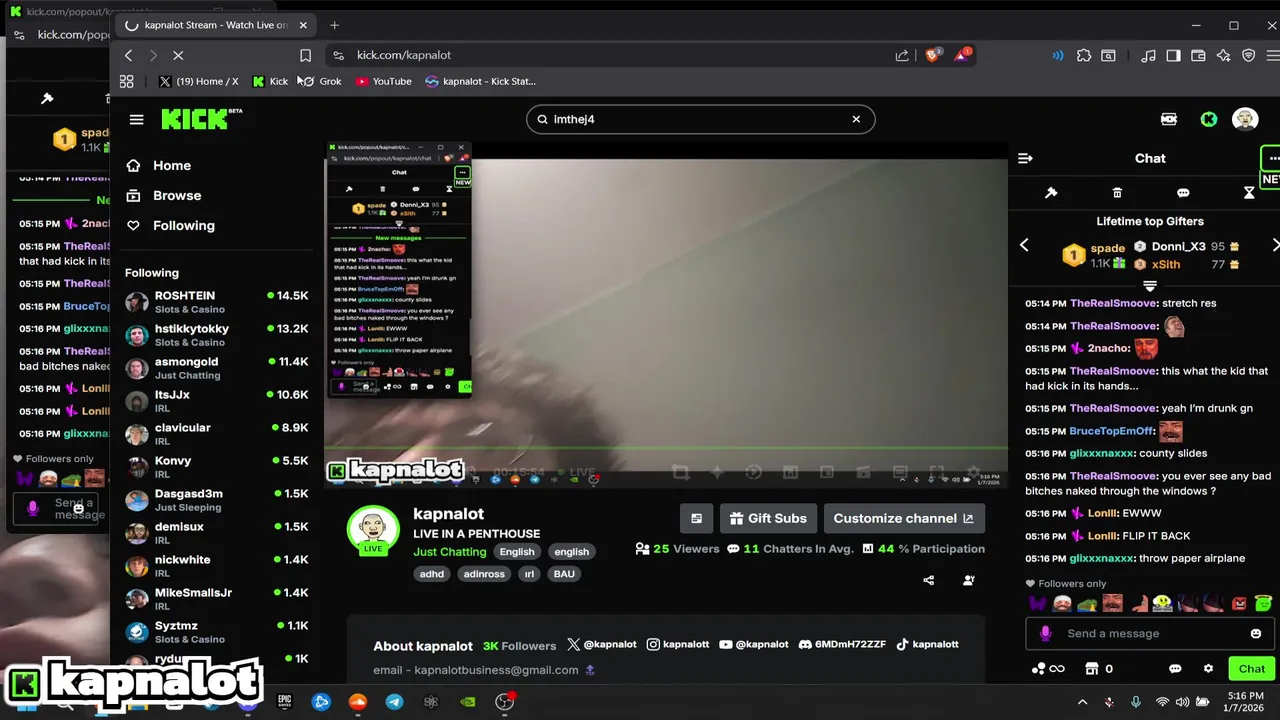Viewport: 1280px width, 720px height.
Task: Open @kapnalot YouTube link
Action: pos(753,645)
